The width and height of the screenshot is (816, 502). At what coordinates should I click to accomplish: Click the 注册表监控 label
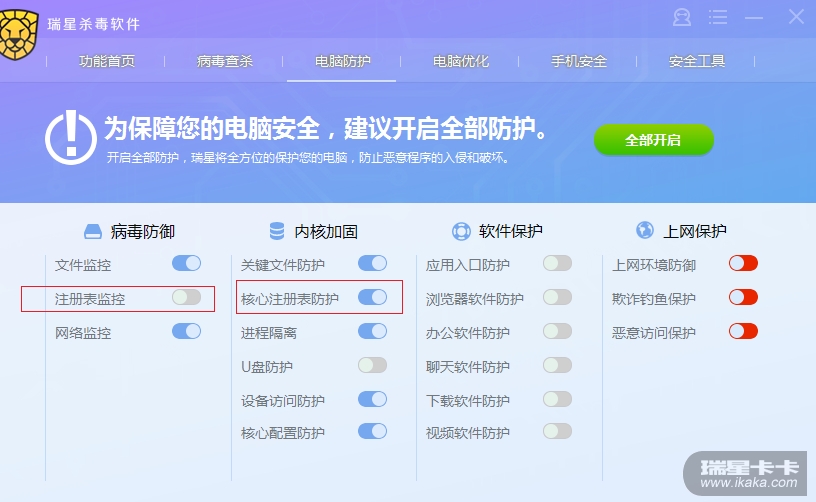90,299
